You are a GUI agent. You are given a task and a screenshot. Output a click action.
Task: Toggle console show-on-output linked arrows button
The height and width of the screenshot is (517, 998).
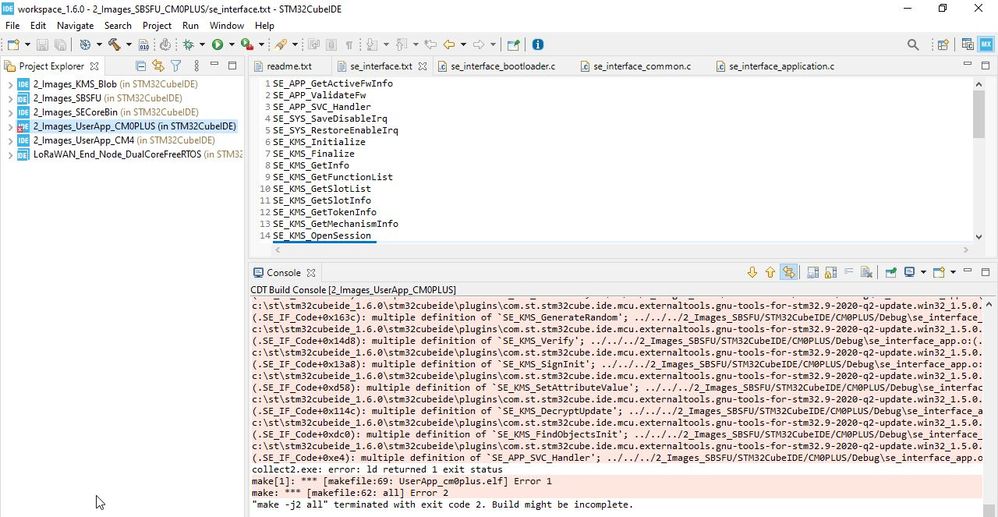click(789, 273)
